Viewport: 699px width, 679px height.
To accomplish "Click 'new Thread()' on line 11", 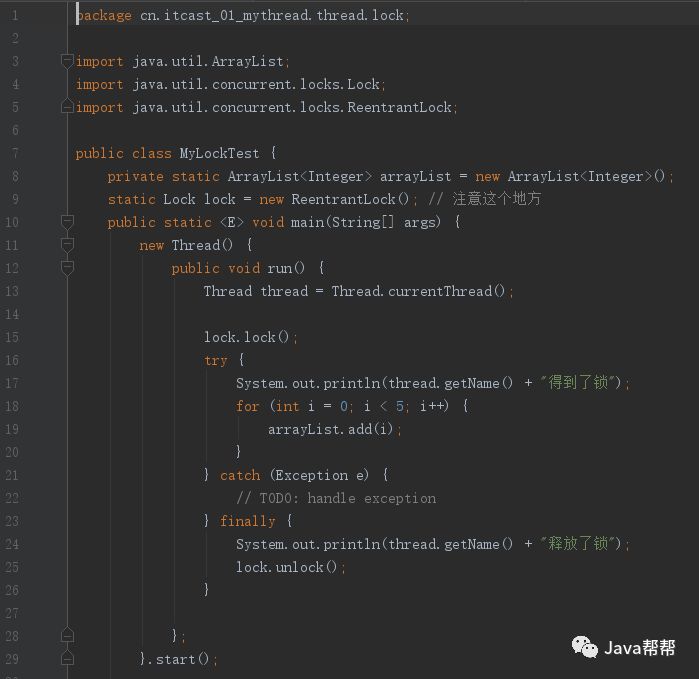I will click(186, 245).
